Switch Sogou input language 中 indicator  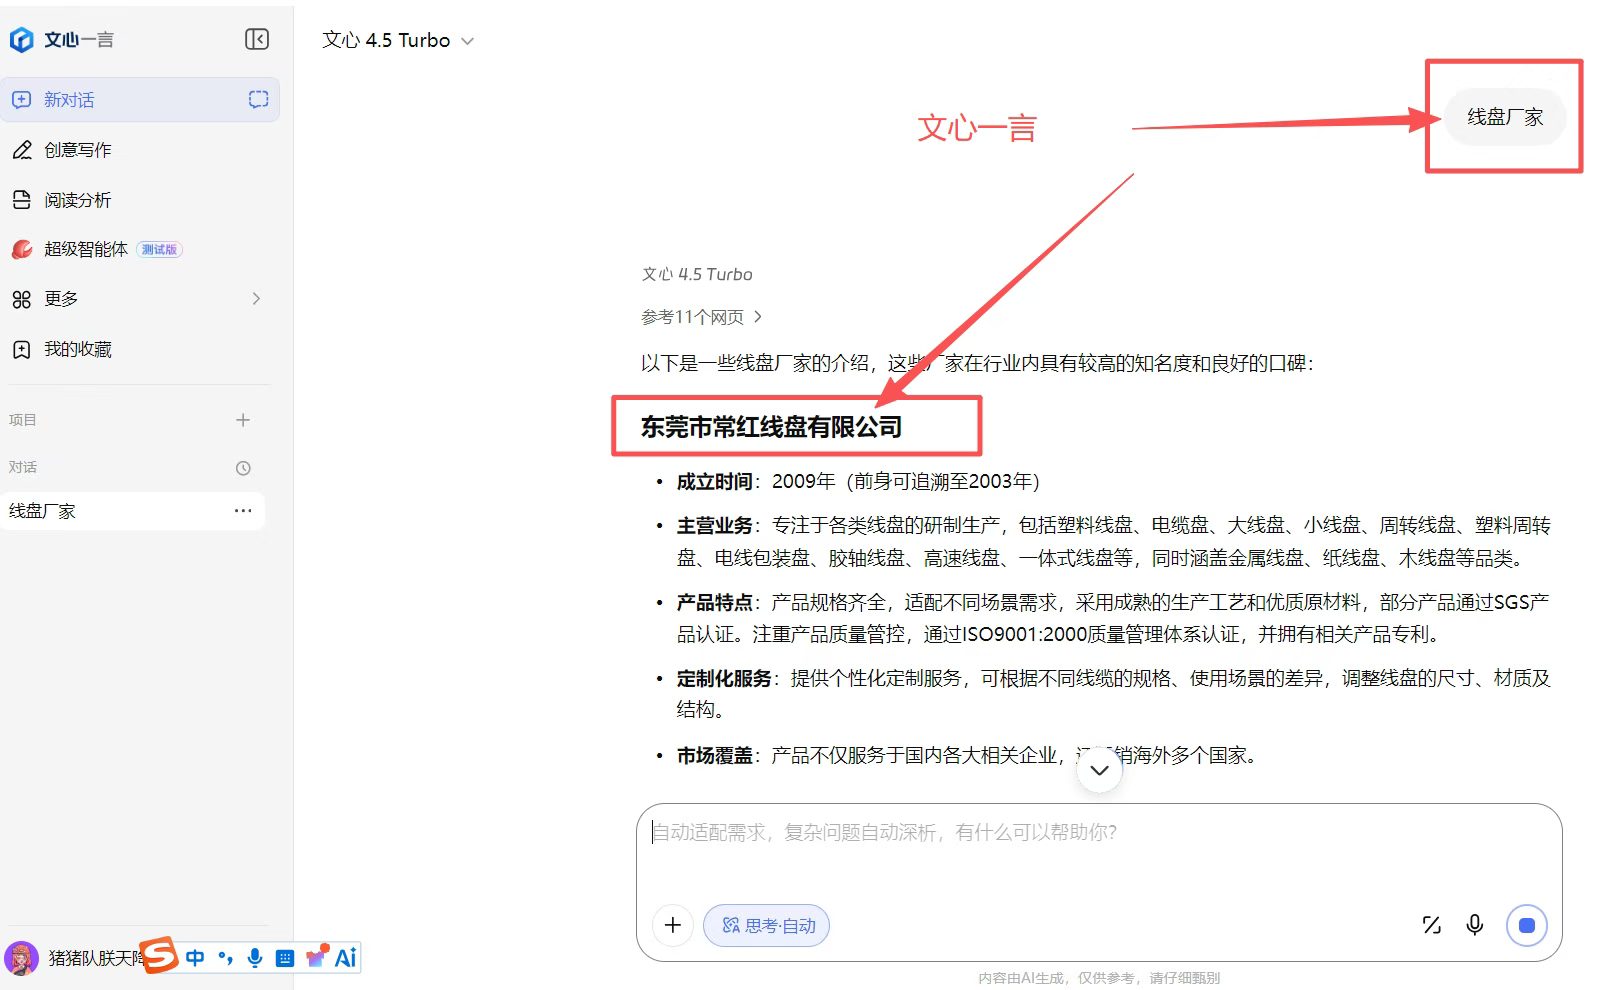click(x=195, y=958)
